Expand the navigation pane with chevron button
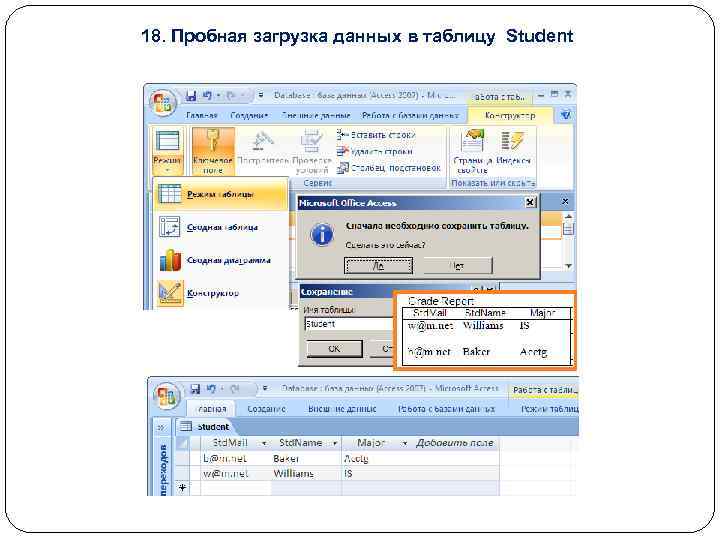Screen dimensions: 720x540 point(162,428)
